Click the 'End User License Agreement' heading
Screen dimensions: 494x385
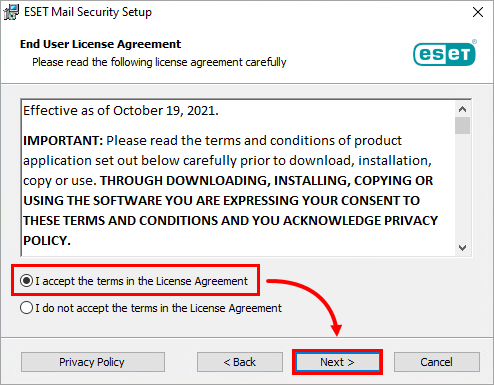pos(100,44)
